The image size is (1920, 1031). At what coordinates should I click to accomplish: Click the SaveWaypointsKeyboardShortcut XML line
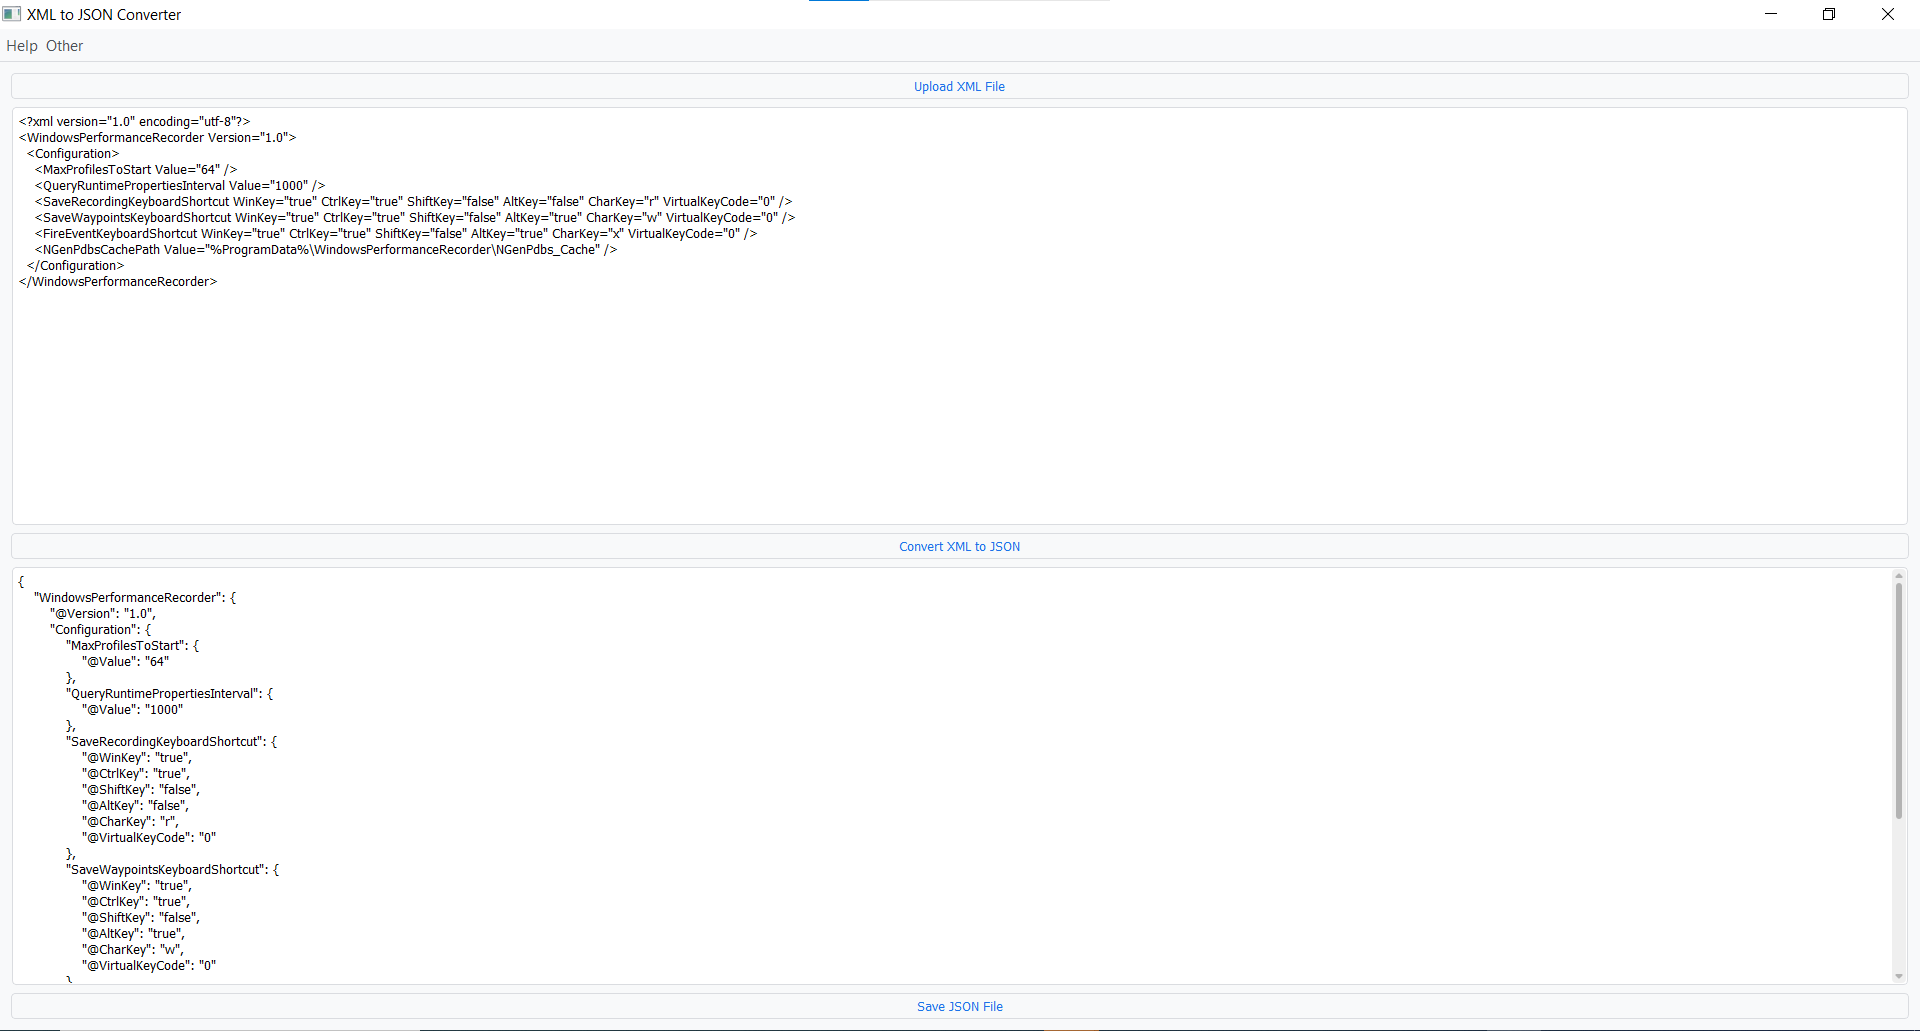pos(415,218)
